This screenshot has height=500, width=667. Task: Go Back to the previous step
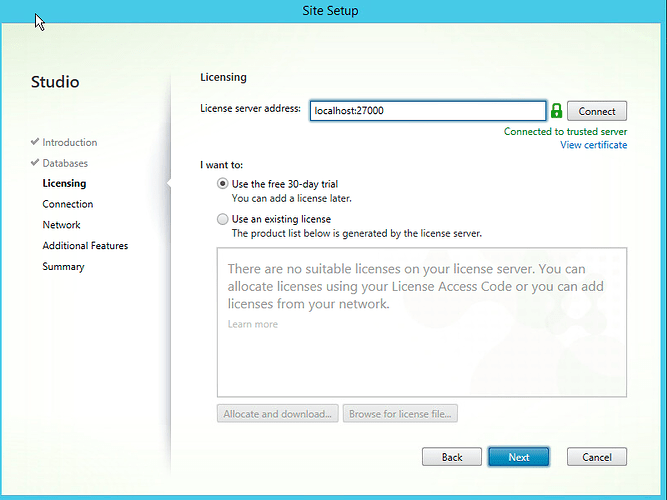coord(452,457)
